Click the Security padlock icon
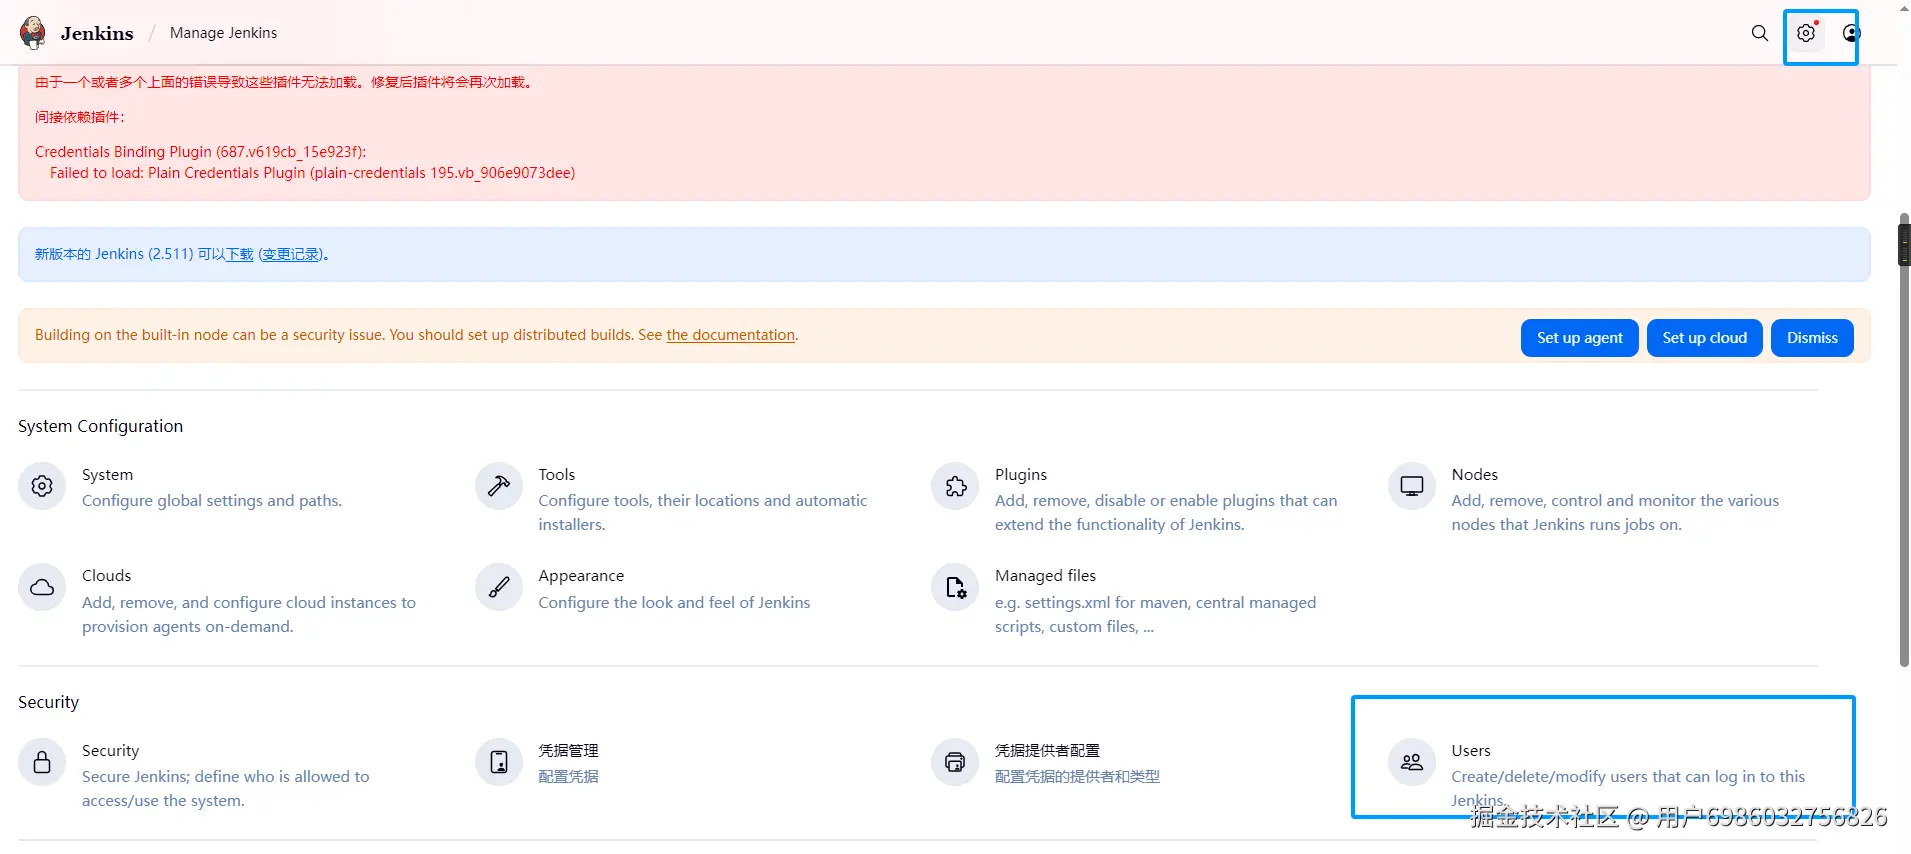 (42, 762)
